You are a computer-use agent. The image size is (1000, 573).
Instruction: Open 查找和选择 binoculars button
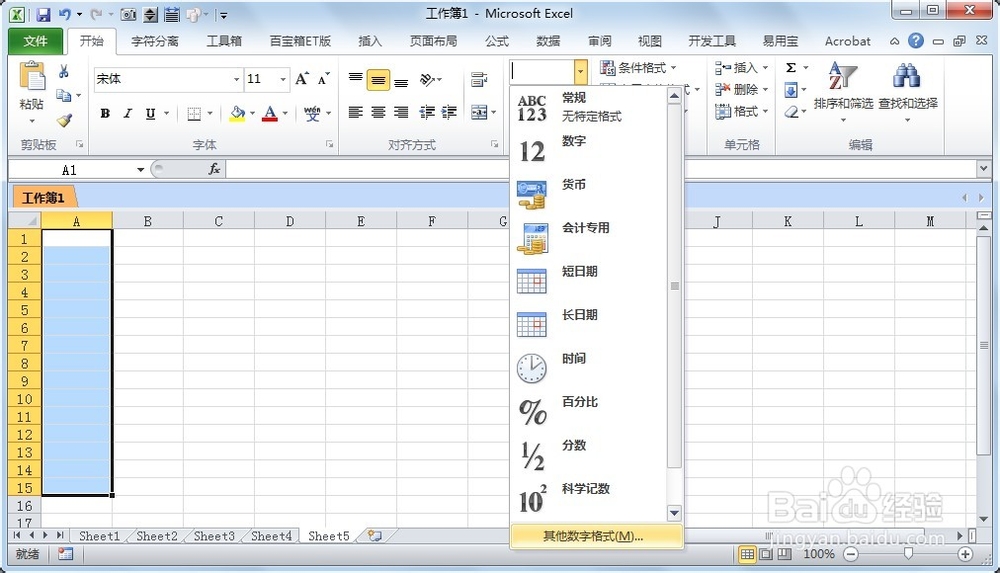[x=908, y=91]
